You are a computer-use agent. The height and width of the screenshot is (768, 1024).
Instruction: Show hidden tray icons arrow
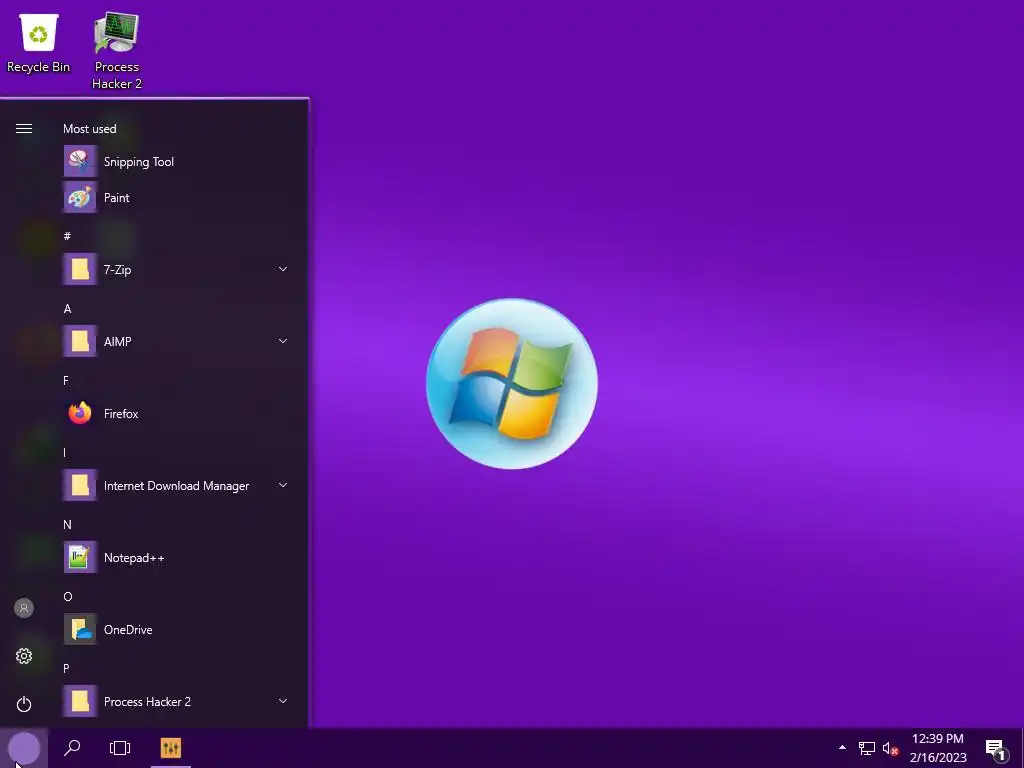click(842, 748)
